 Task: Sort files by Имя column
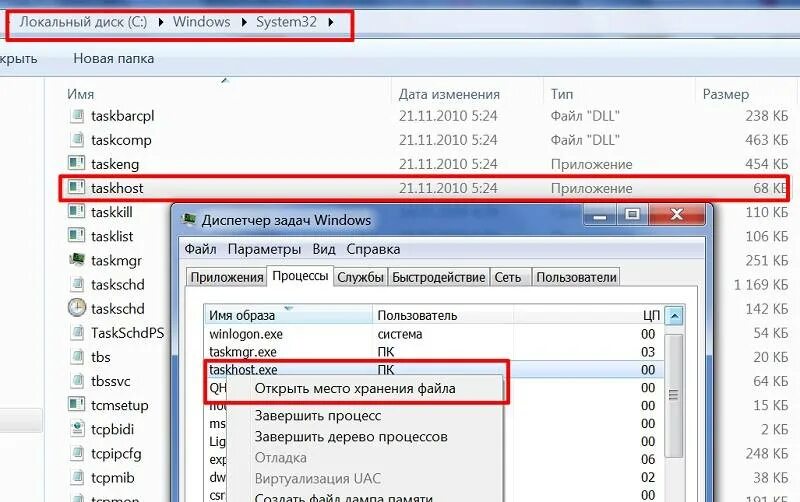click(x=81, y=94)
